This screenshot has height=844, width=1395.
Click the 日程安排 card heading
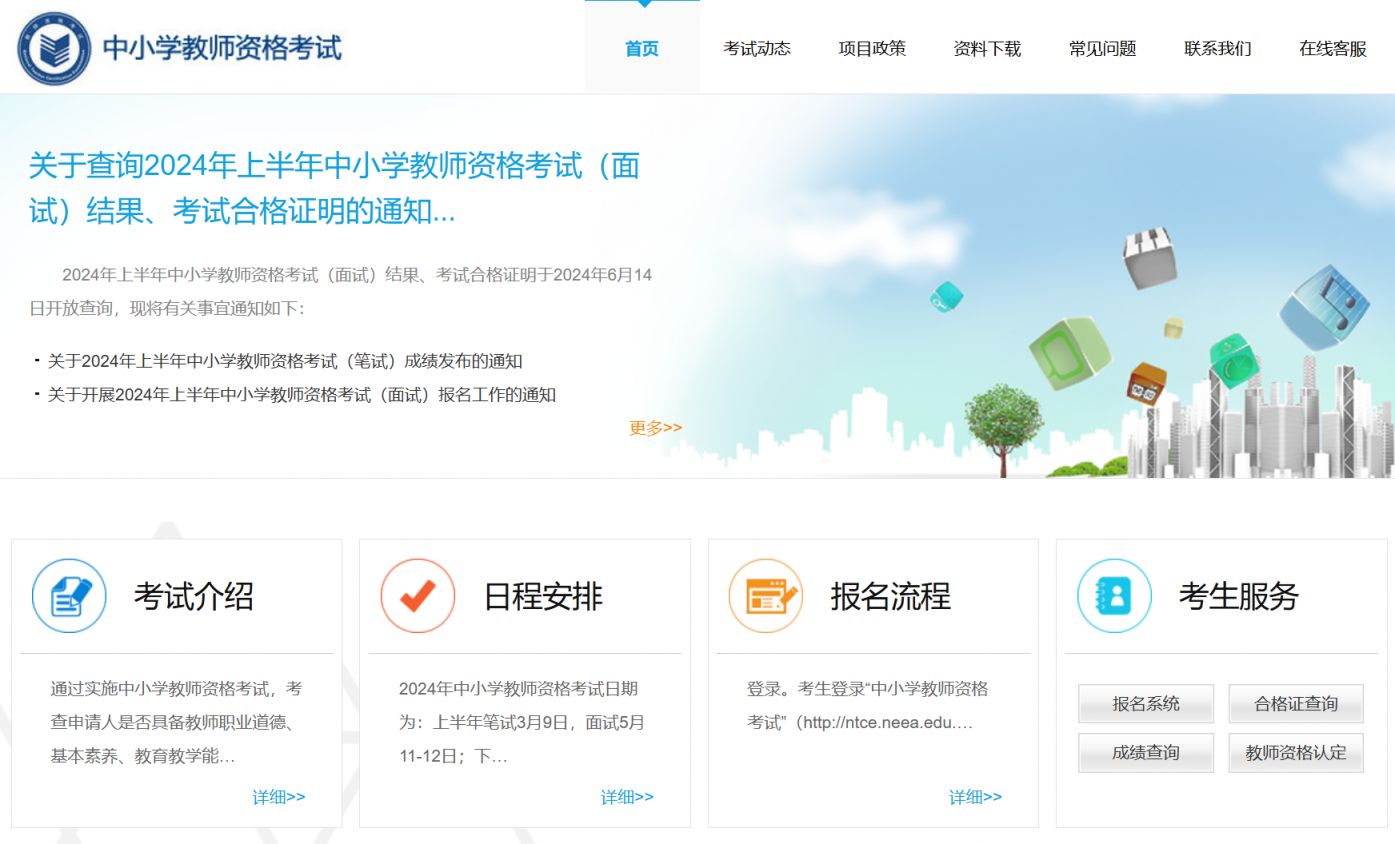tap(543, 596)
